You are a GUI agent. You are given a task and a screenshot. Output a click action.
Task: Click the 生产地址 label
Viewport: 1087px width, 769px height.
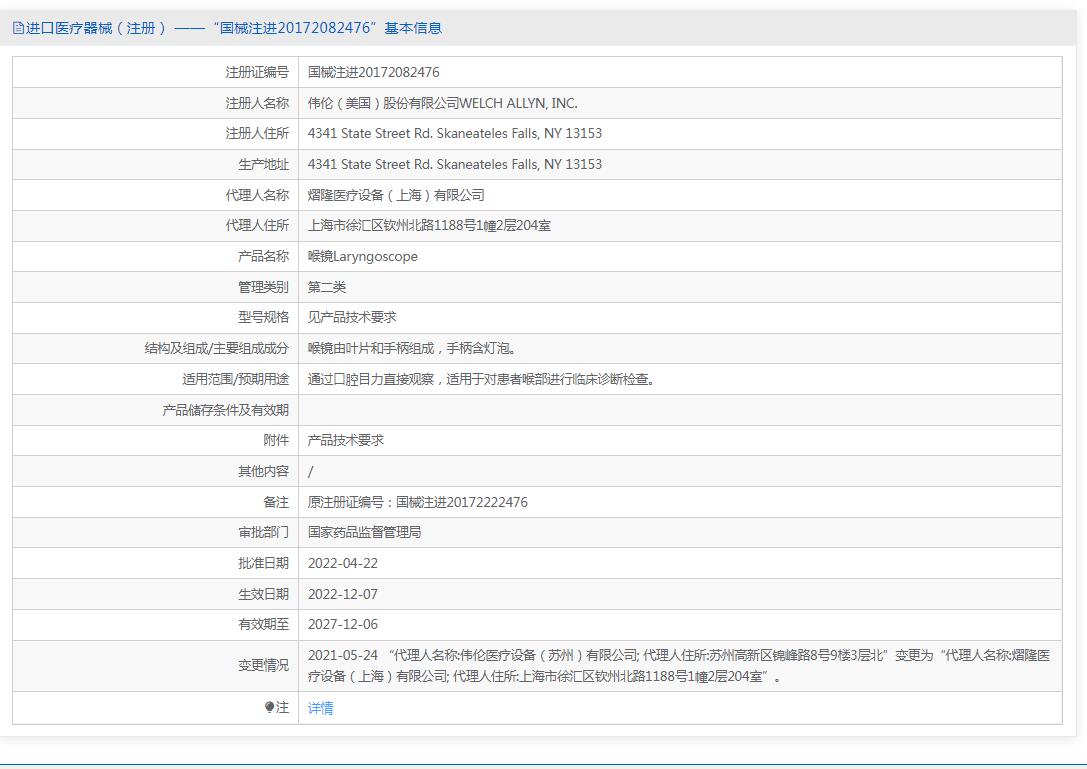tap(263, 164)
